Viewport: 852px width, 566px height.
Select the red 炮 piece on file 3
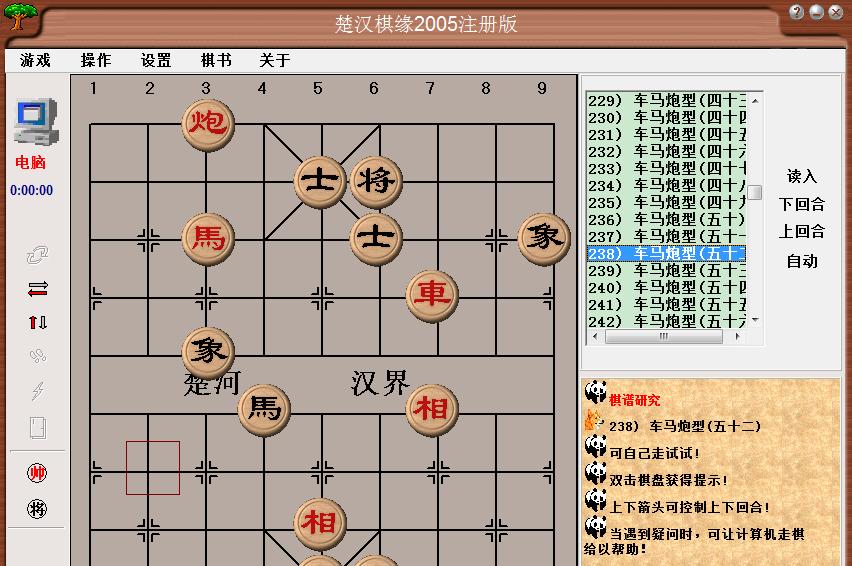point(208,124)
